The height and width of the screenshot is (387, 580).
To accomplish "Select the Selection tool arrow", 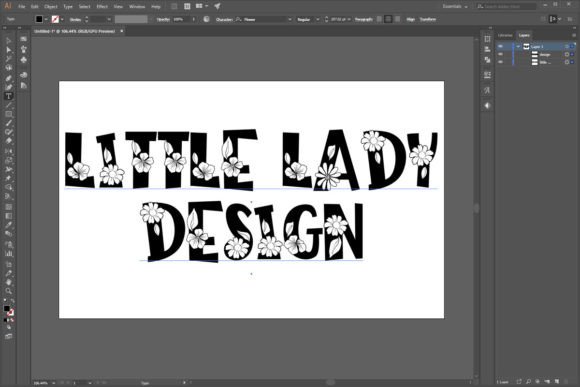I will pos(8,40).
